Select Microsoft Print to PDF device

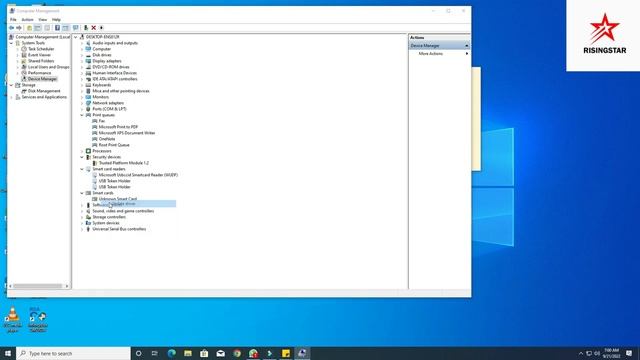pos(118,127)
